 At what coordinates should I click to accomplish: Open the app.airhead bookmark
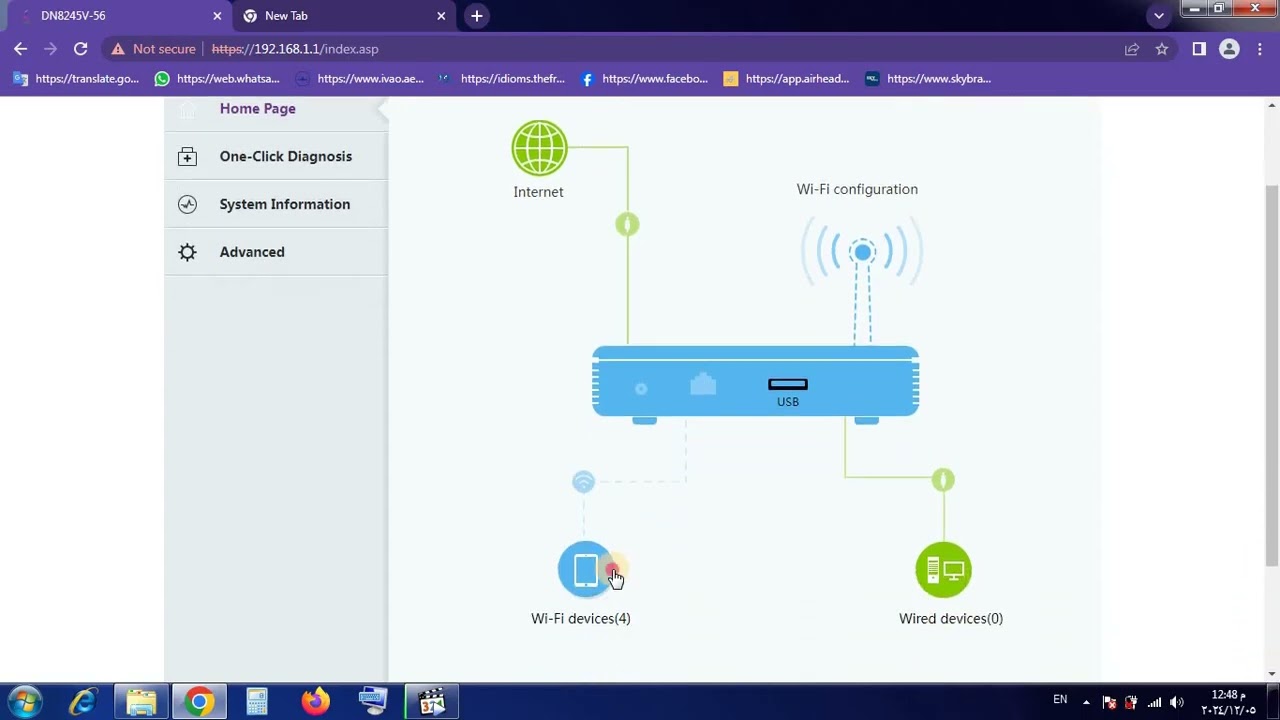pos(787,79)
